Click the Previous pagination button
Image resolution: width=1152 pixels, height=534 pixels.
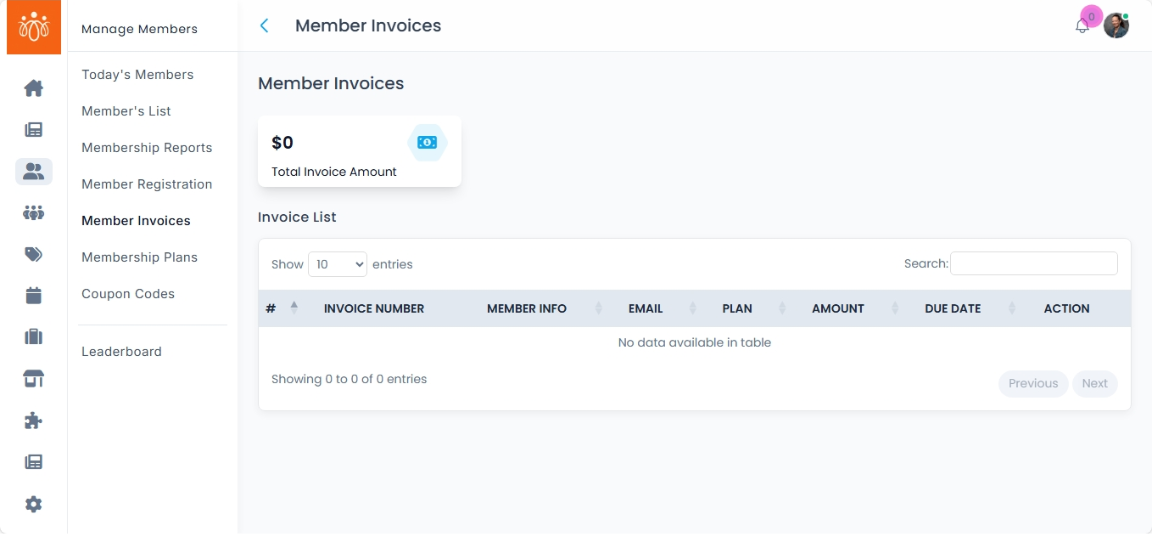[x=1033, y=384]
